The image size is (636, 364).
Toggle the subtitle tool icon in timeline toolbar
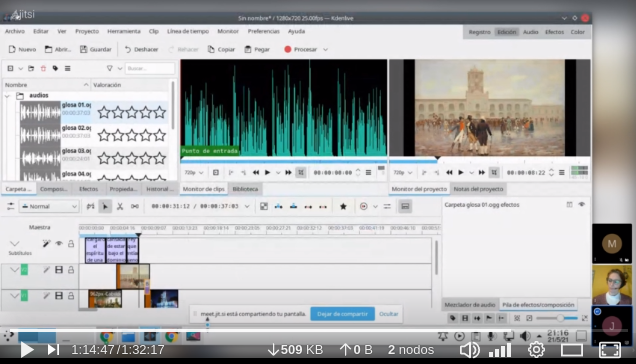pos(405,207)
